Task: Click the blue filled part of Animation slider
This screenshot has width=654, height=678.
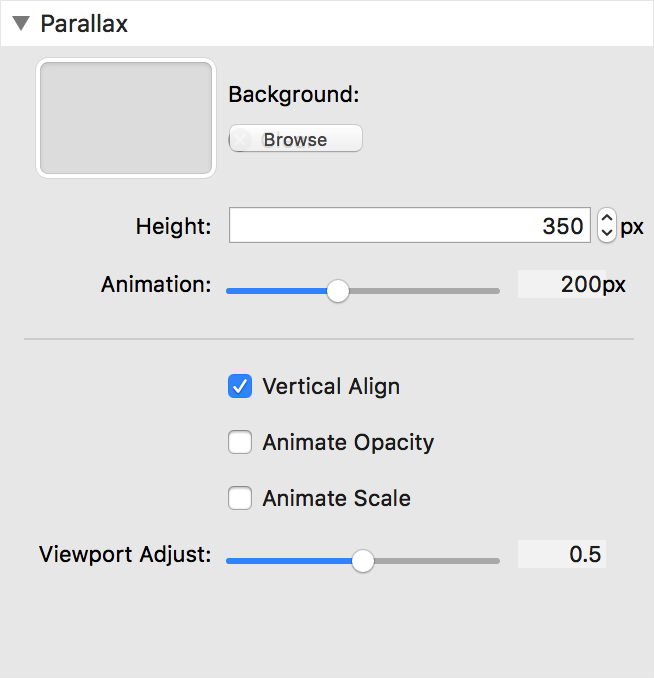Action: coord(276,291)
